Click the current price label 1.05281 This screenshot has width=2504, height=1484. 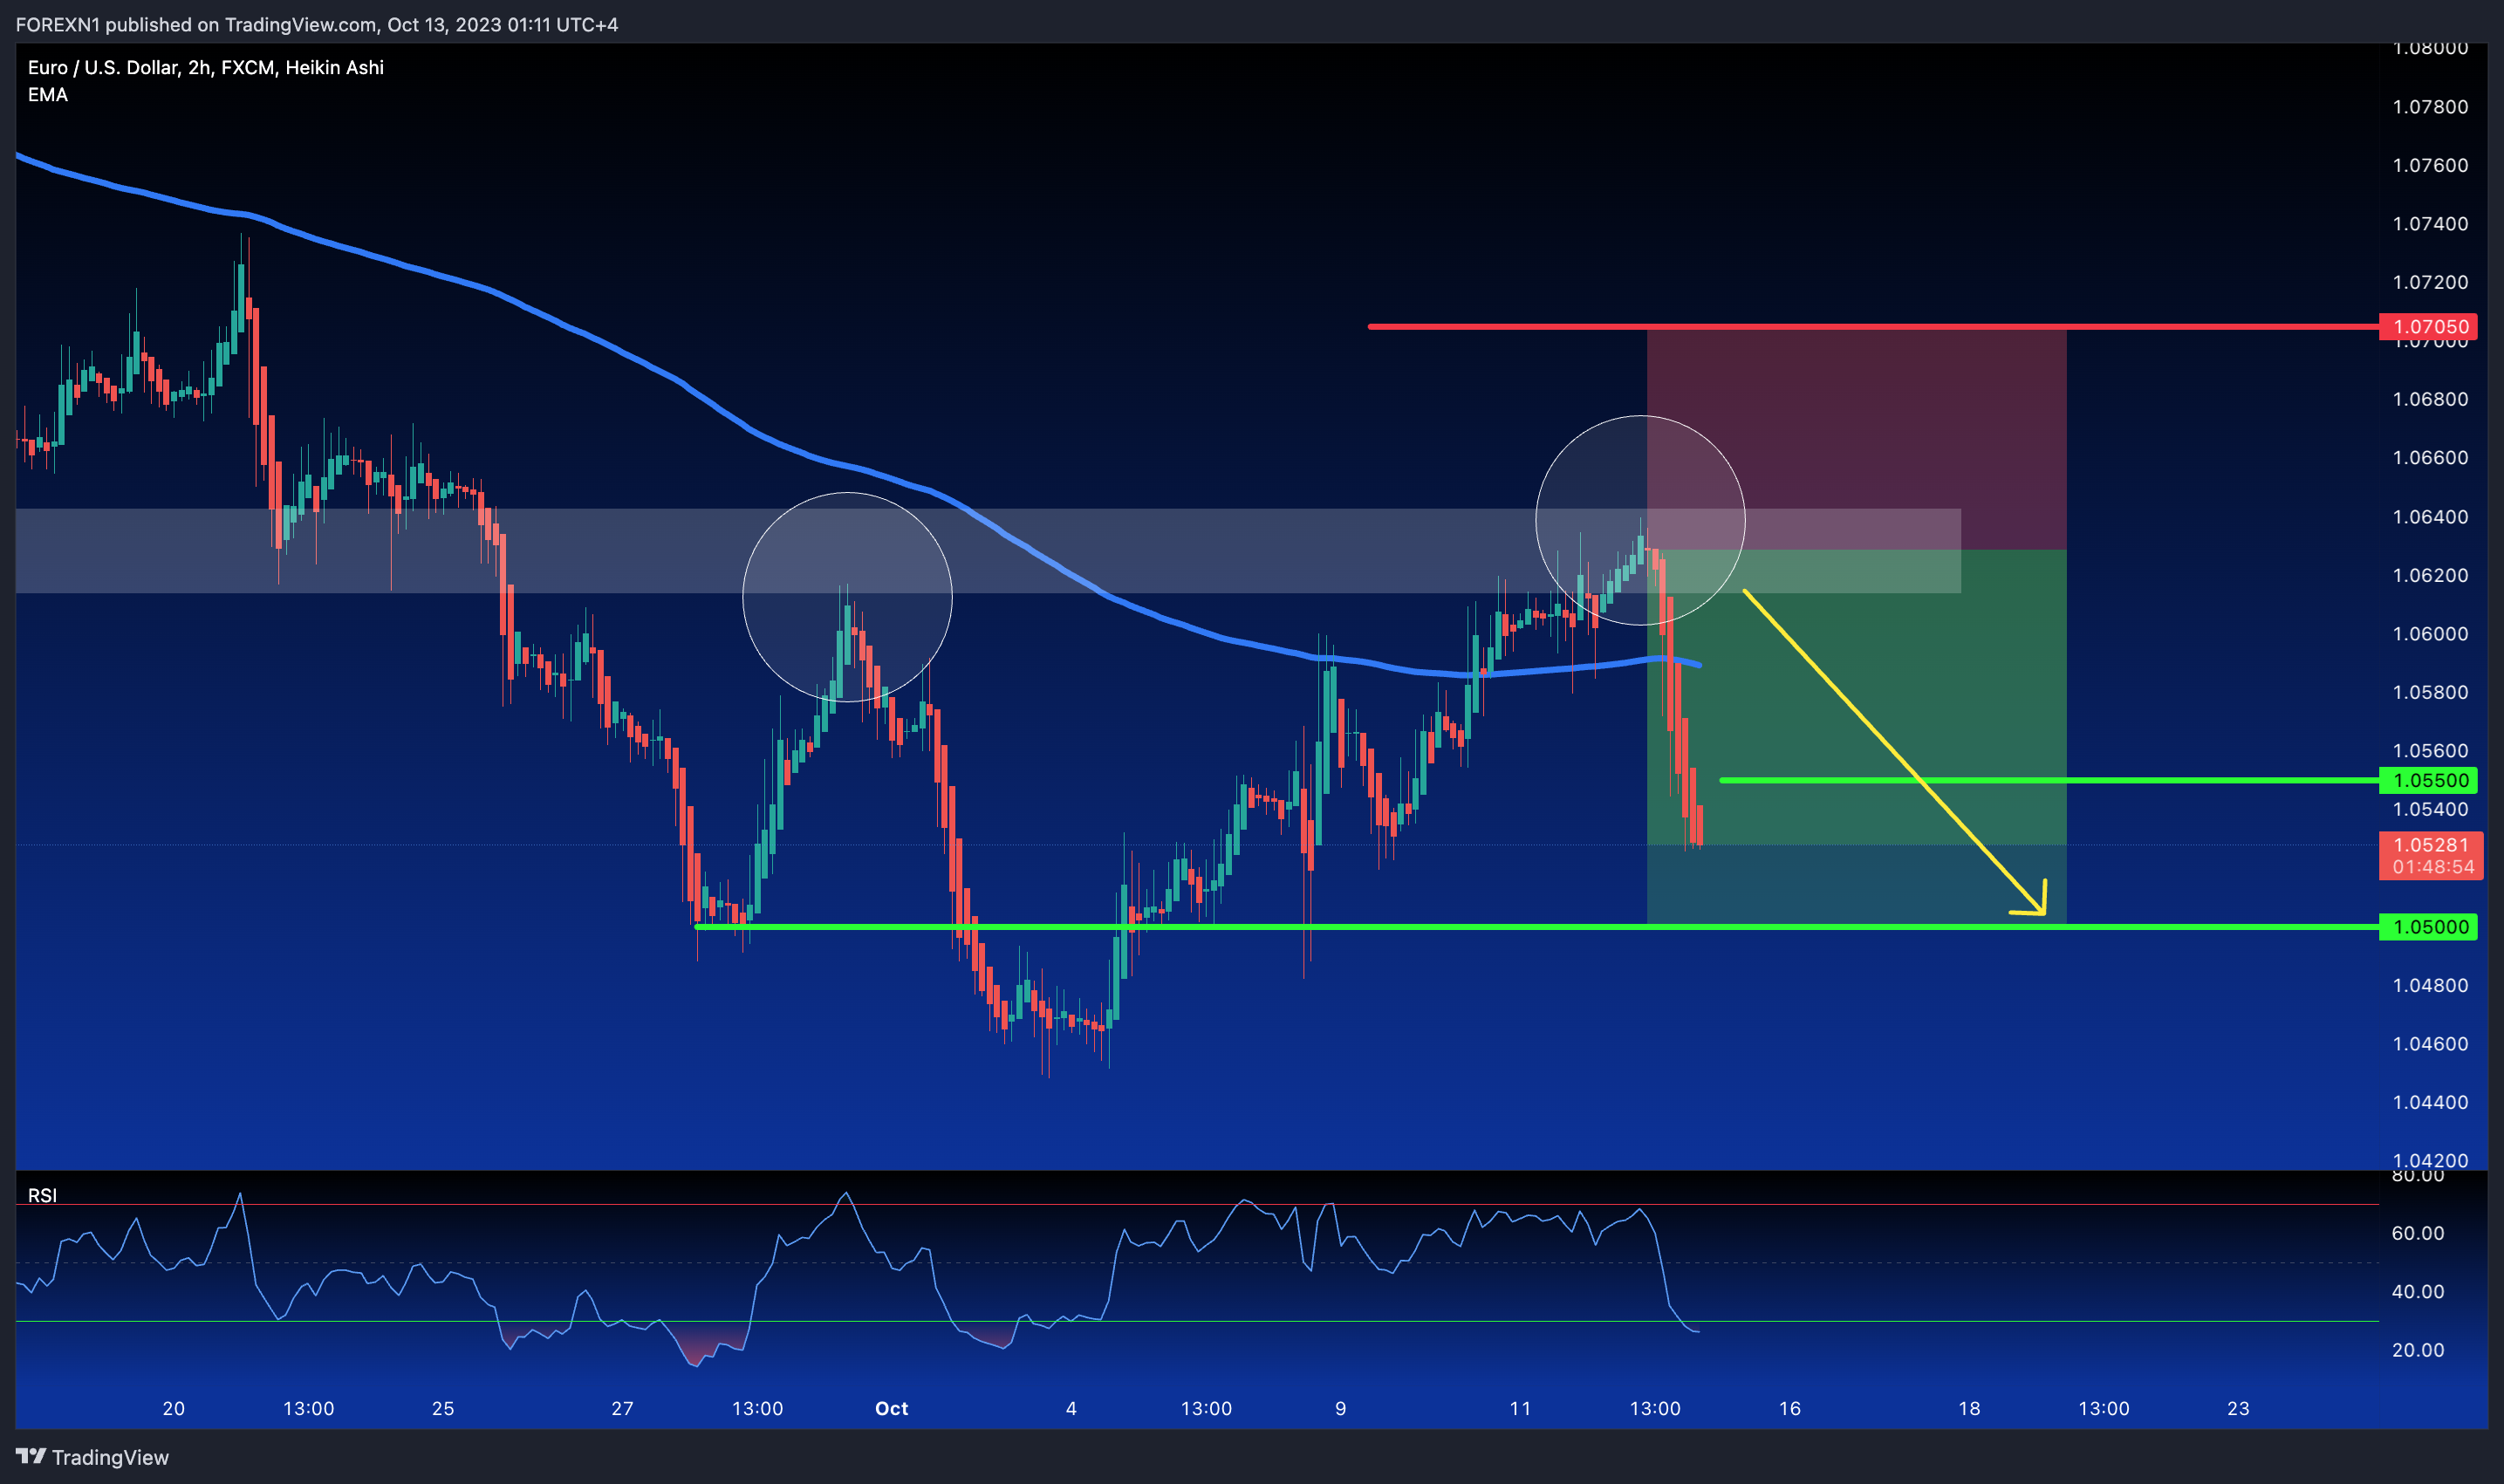2432,845
